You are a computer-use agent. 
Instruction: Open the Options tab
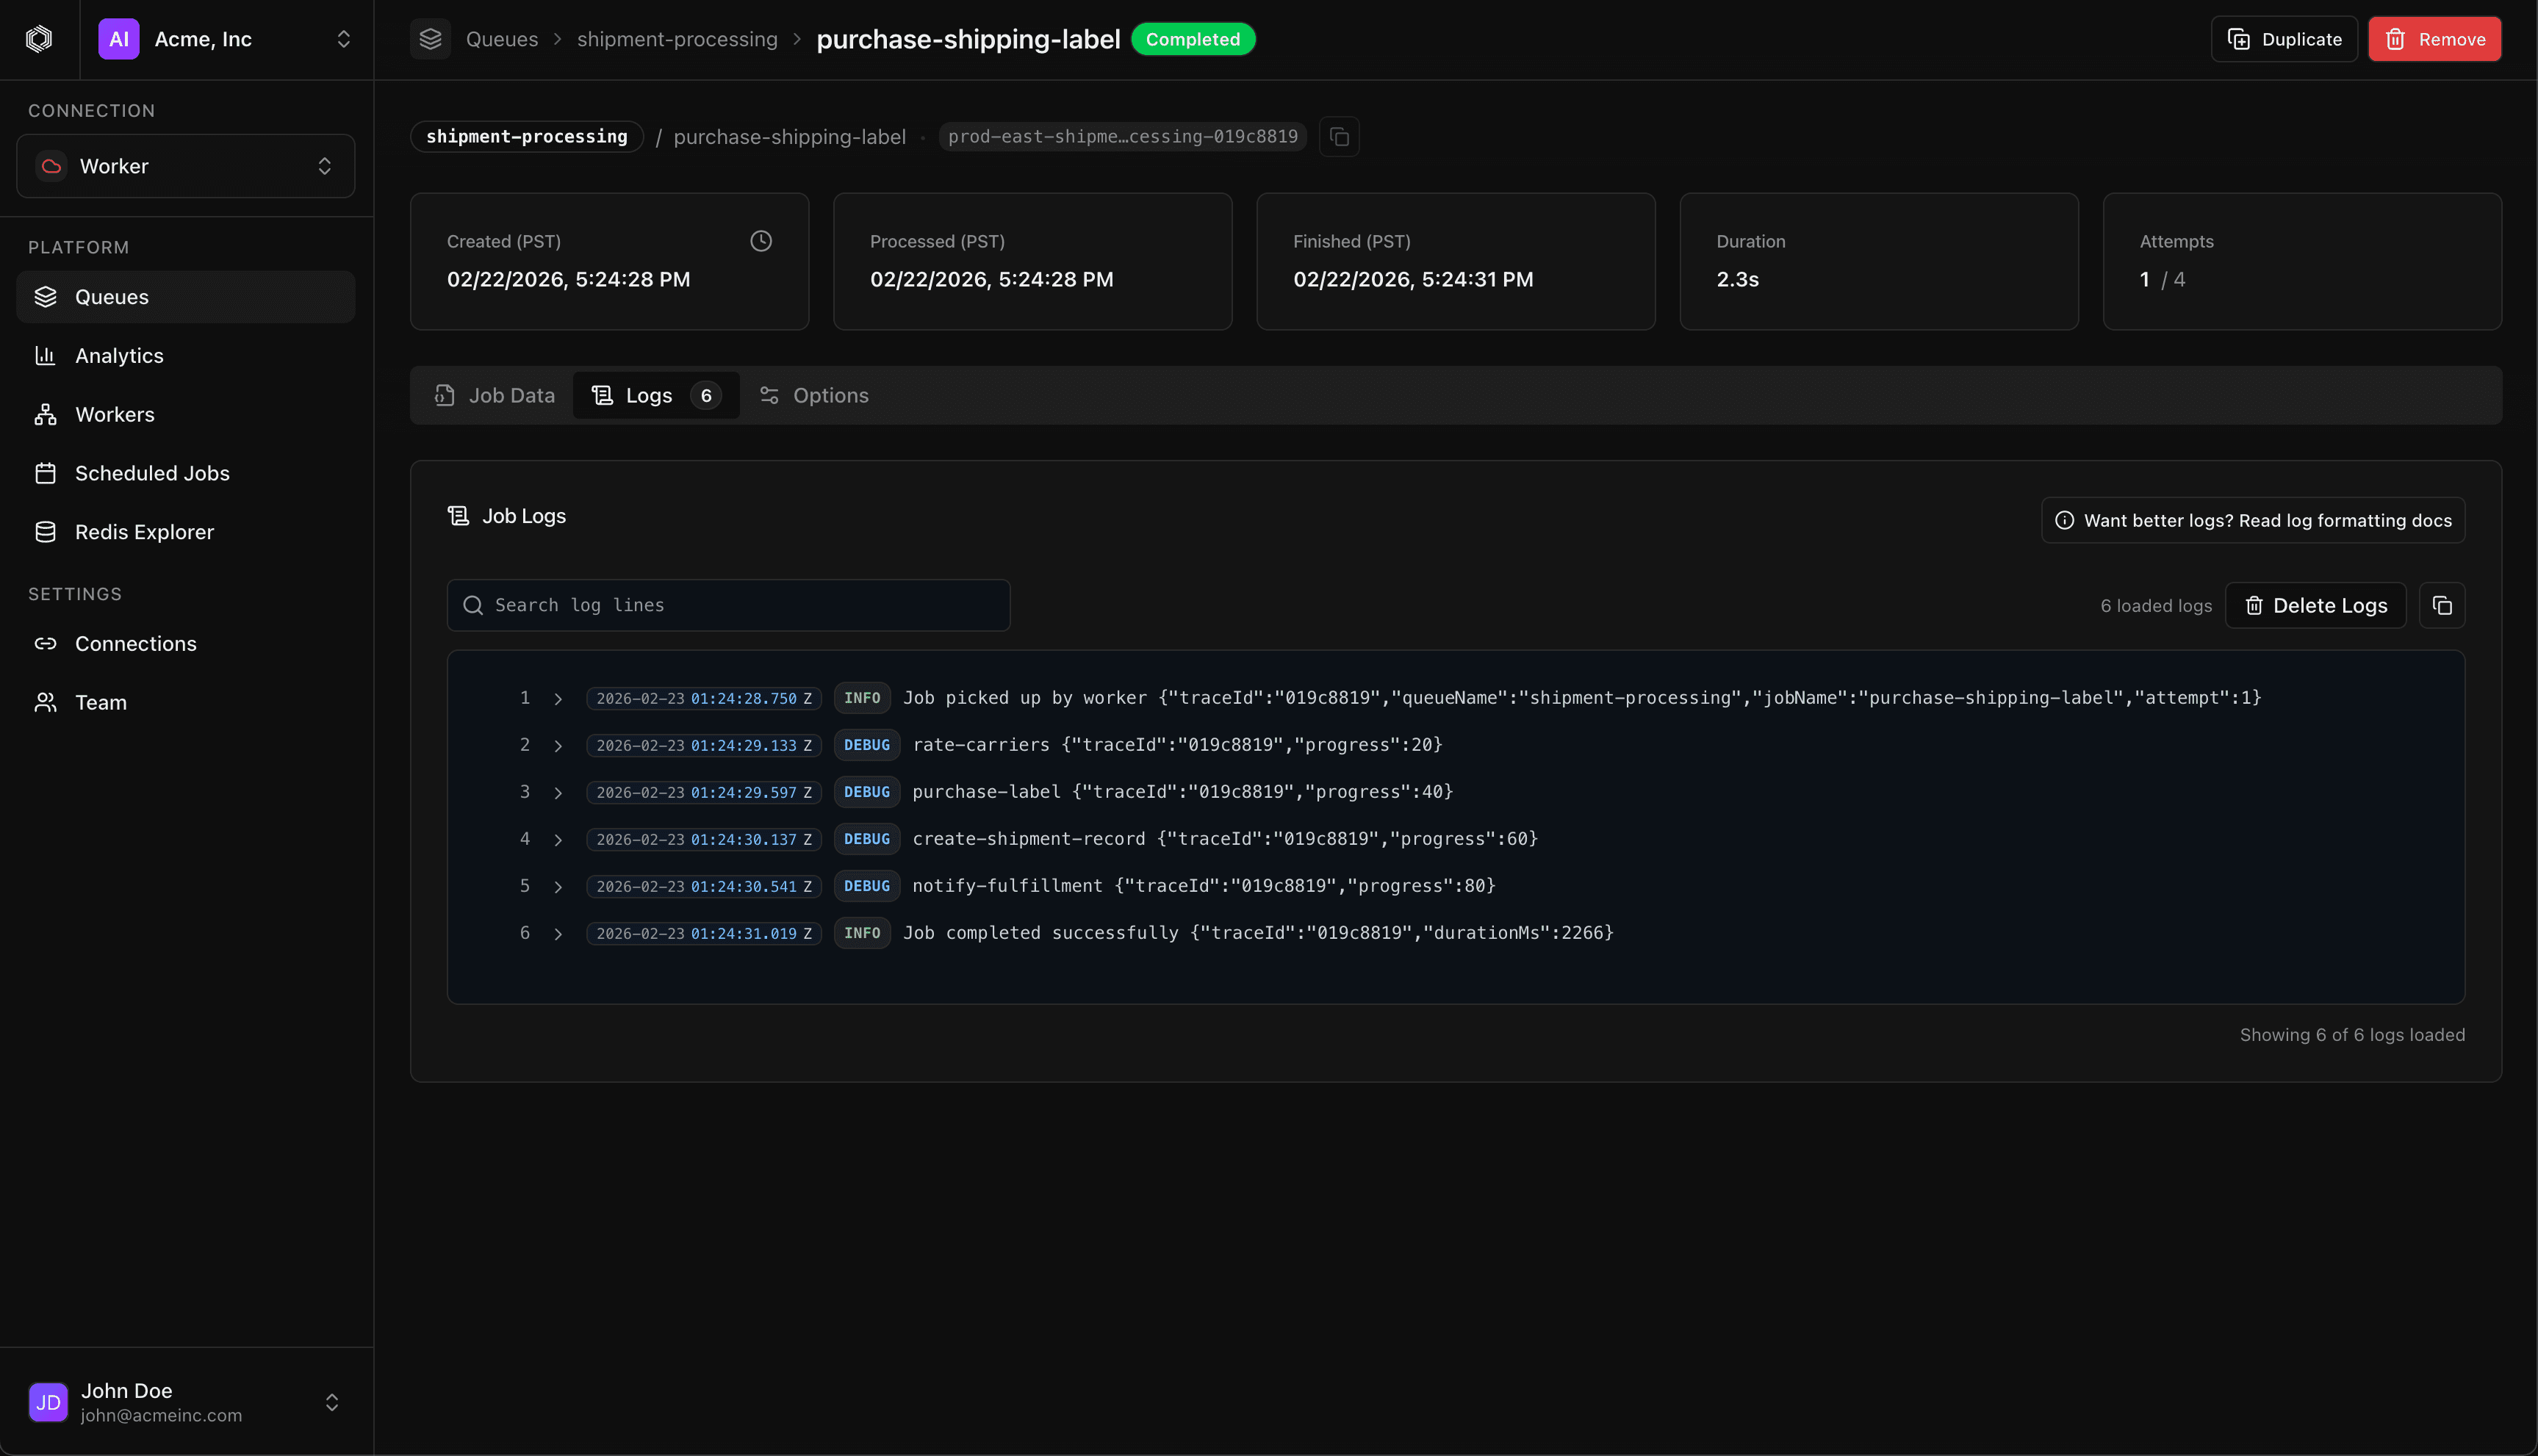point(814,395)
